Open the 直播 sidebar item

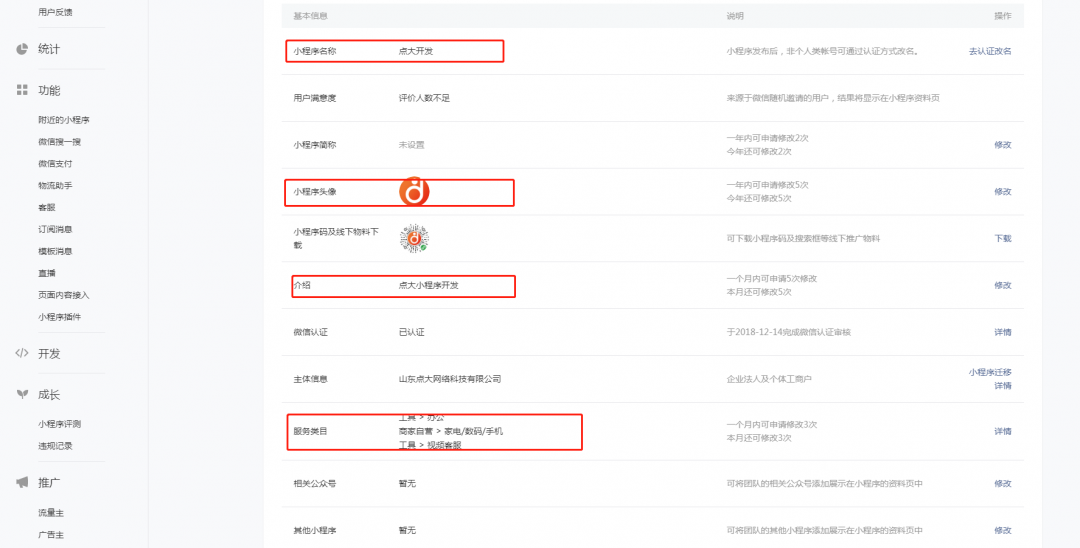47,273
